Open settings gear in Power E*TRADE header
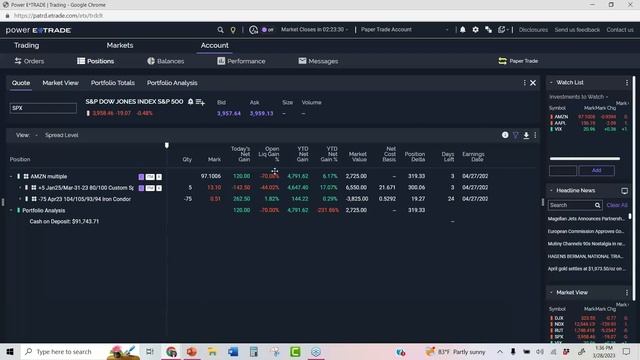 (476, 30)
